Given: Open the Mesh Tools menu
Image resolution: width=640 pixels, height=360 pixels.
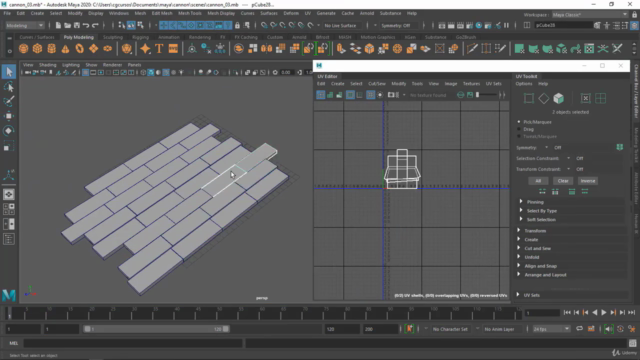Looking at the screenshot, I should point(190,13).
